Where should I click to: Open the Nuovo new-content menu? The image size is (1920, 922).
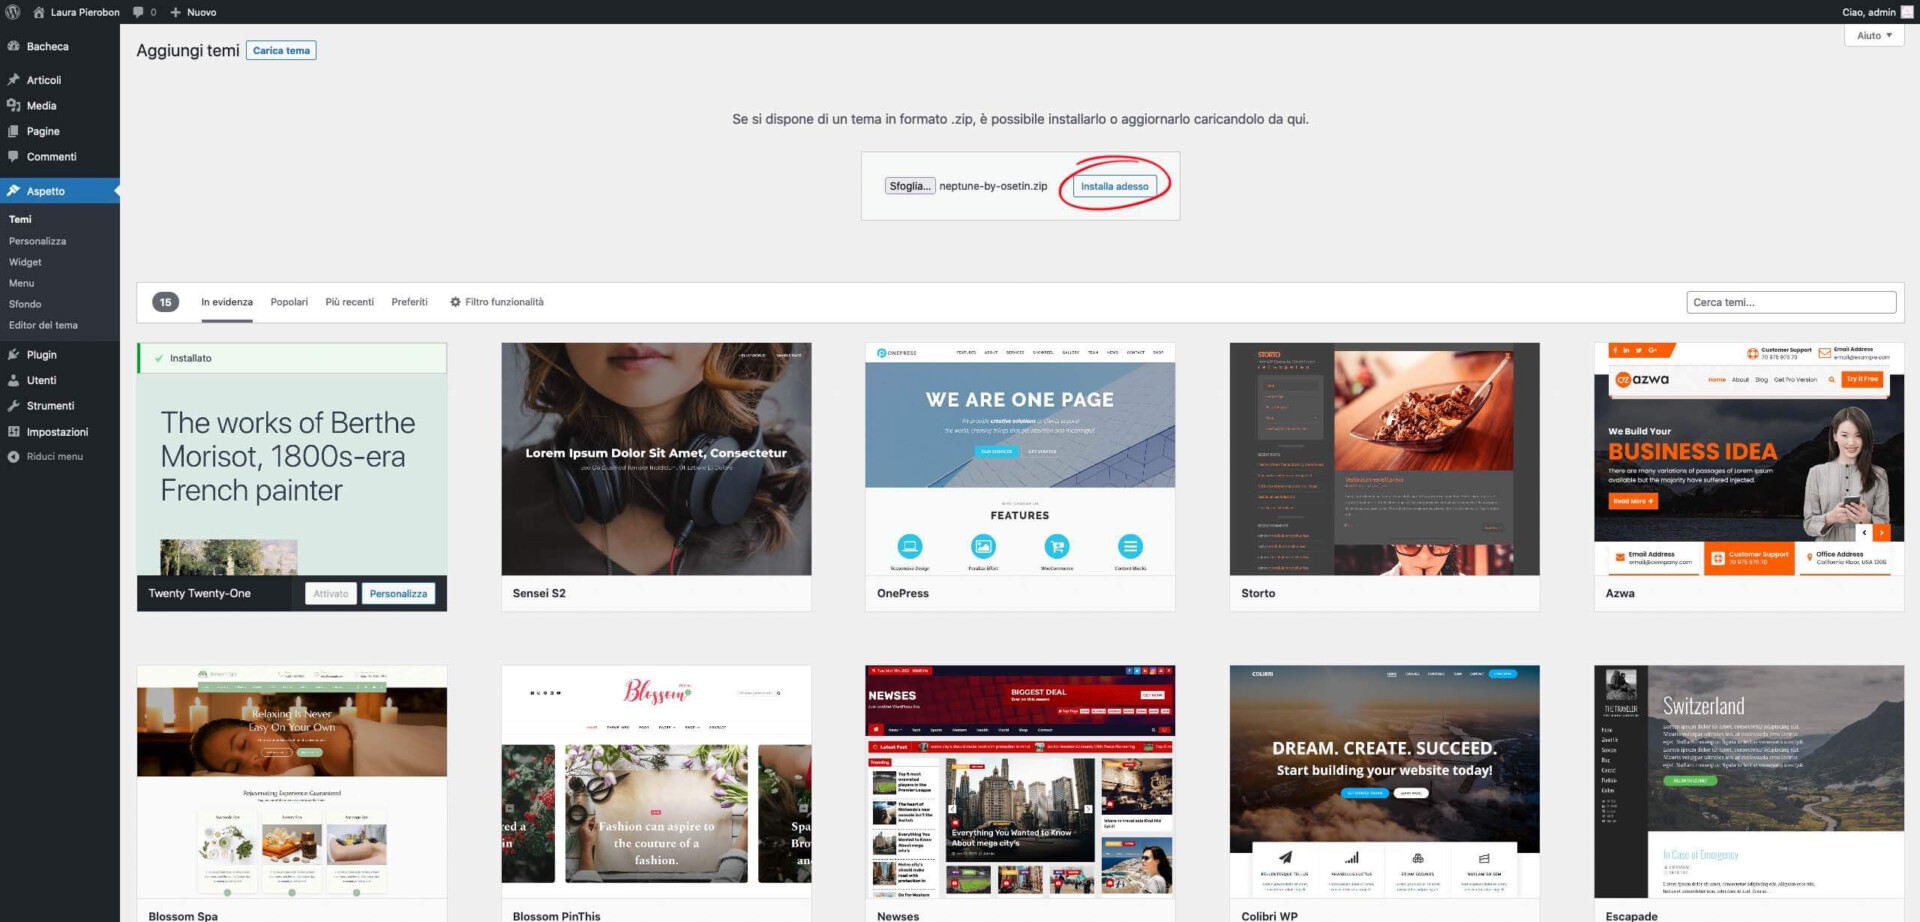(193, 12)
